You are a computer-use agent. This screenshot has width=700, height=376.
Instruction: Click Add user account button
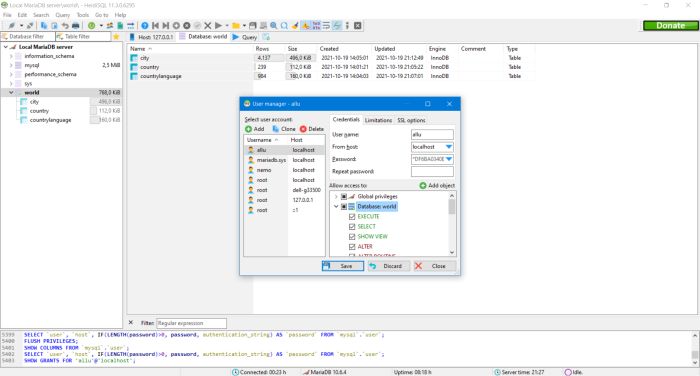(x=254, y=129)
